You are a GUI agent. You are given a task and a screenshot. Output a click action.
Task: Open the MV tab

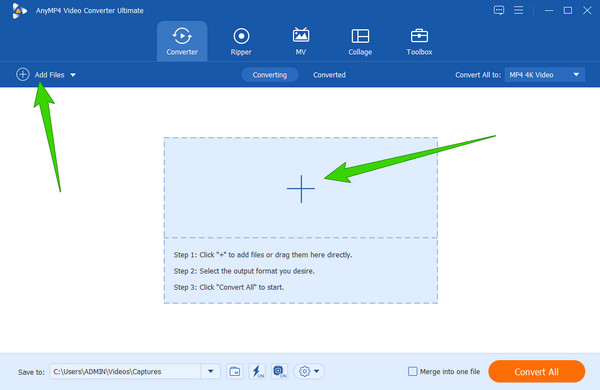pyautogui.click(x=301, y=41)
